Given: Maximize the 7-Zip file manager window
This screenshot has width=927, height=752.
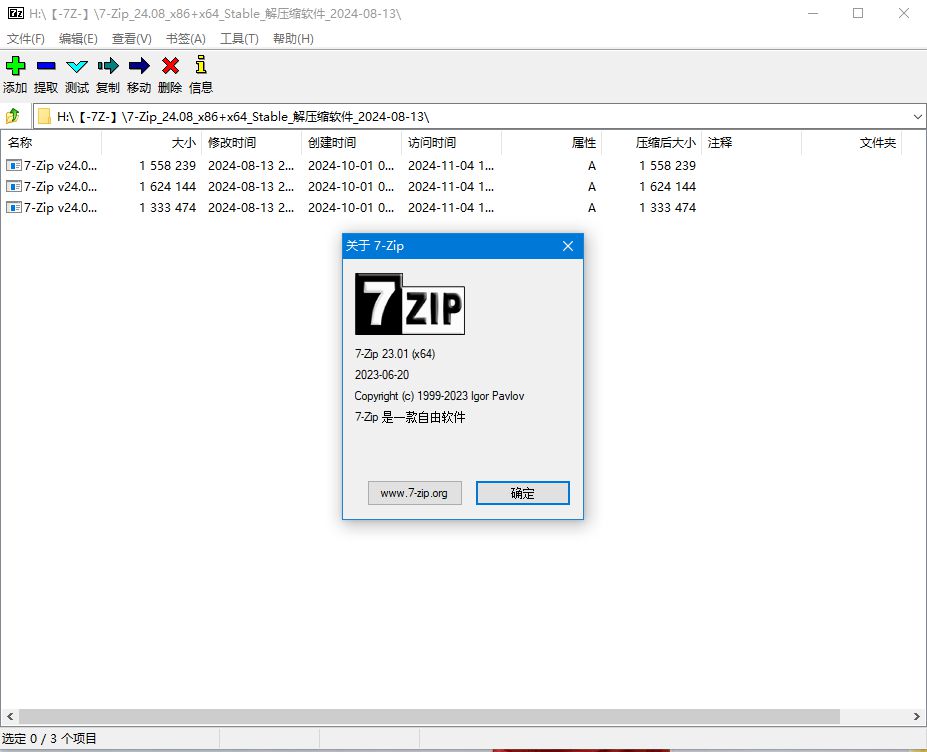Looking at the screenshot, I should (858, 13).
